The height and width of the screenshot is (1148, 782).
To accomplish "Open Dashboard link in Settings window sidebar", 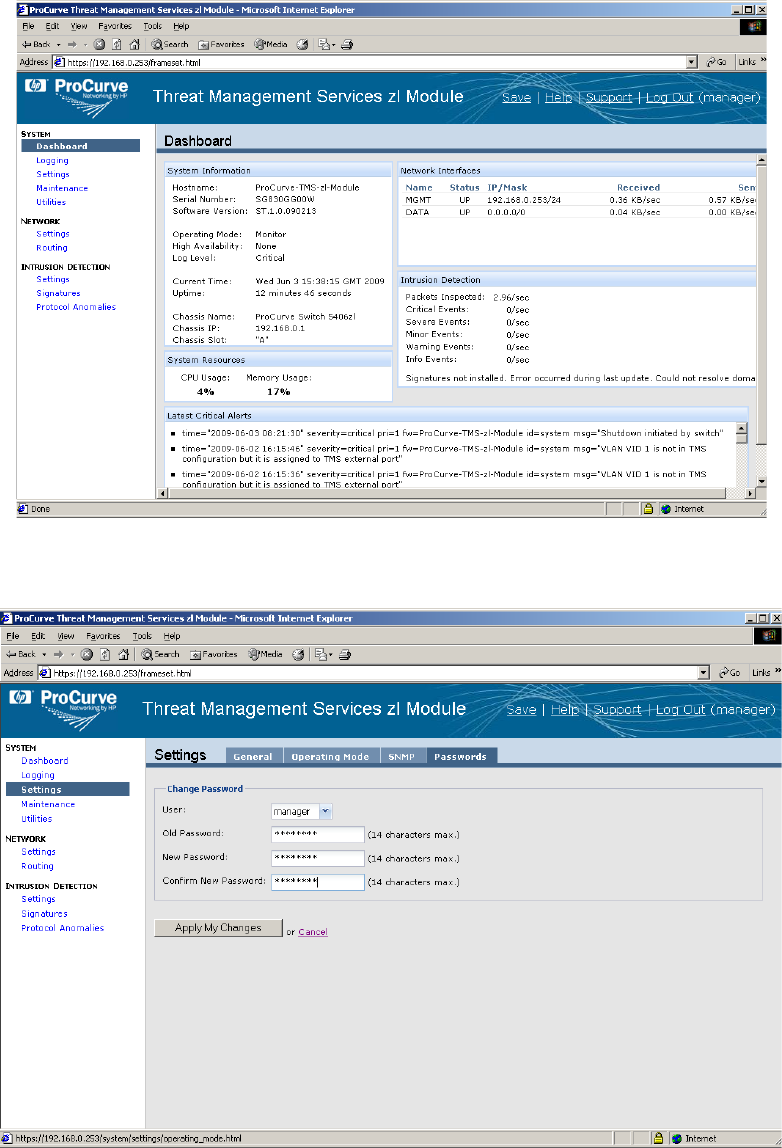I will click(45, 761).
